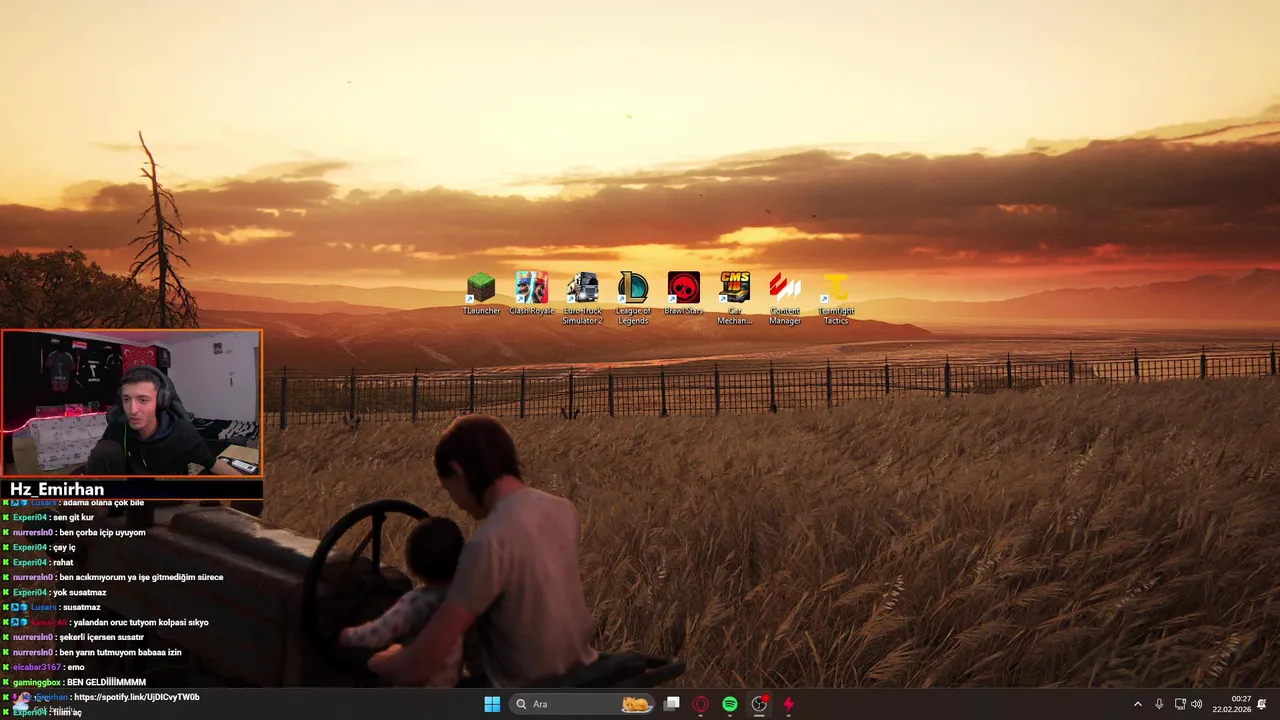Open the Windows Start menu
This screenshot has width=1280, height=720.
[x=492, y=704]
